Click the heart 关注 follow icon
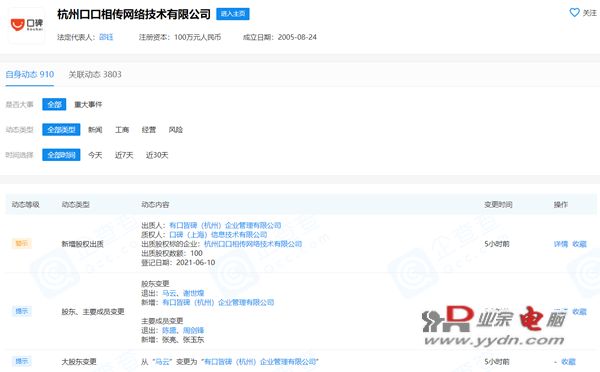 pos(574,13)
